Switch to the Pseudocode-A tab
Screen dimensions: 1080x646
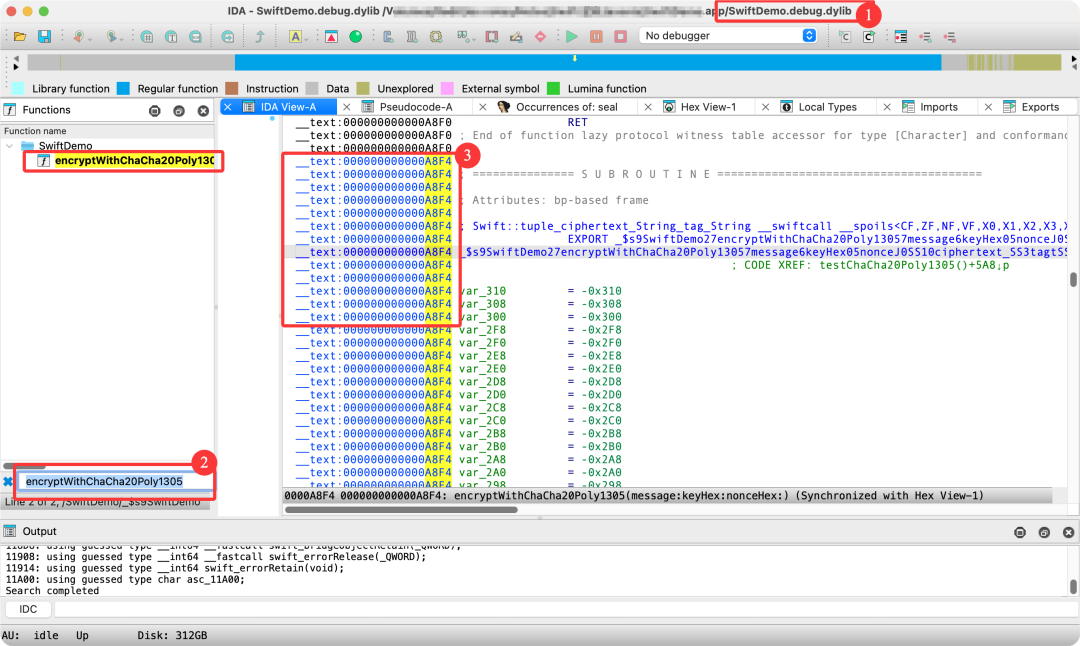pyautogui.click(x=413, y=106)
